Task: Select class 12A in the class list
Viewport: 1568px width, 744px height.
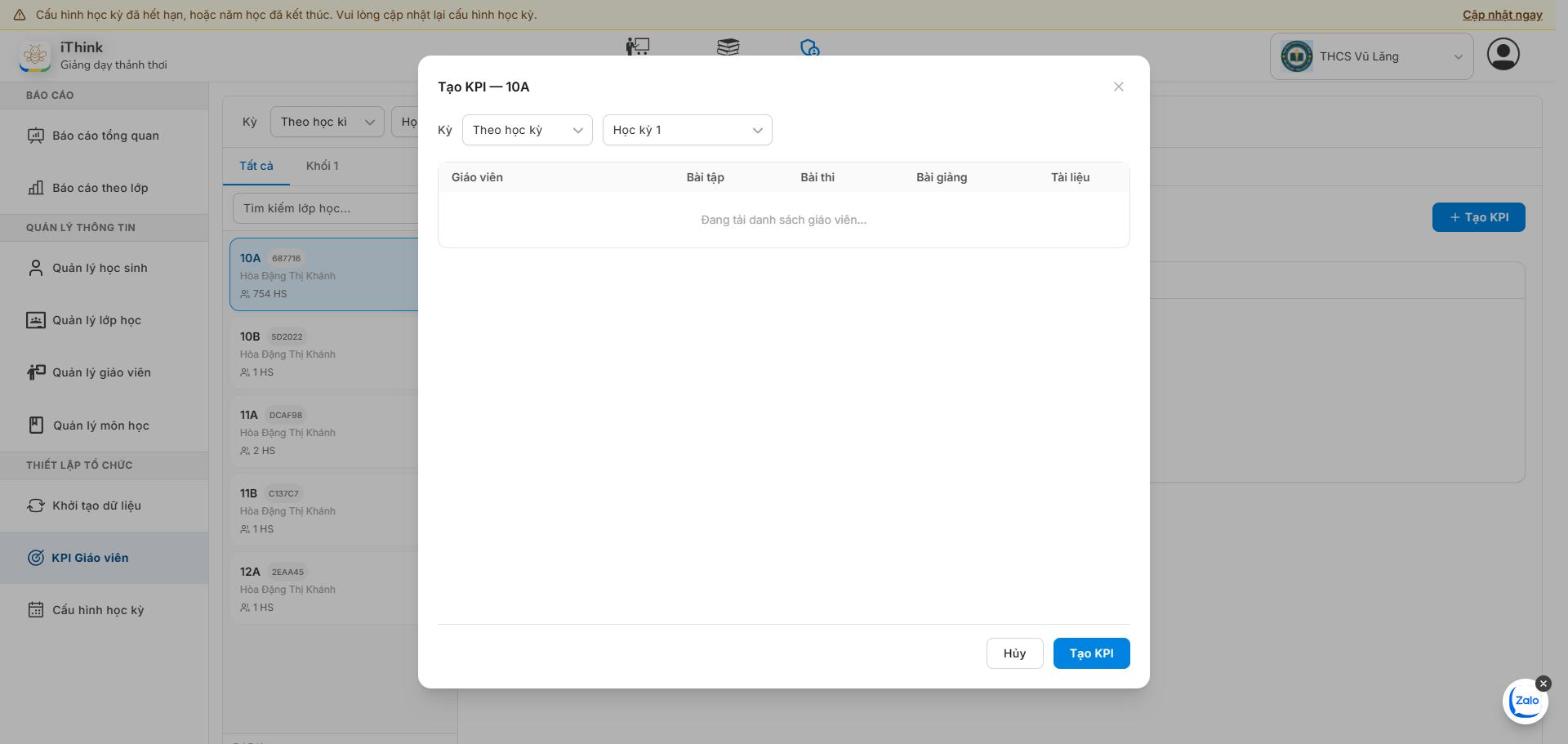Action: 324,589
